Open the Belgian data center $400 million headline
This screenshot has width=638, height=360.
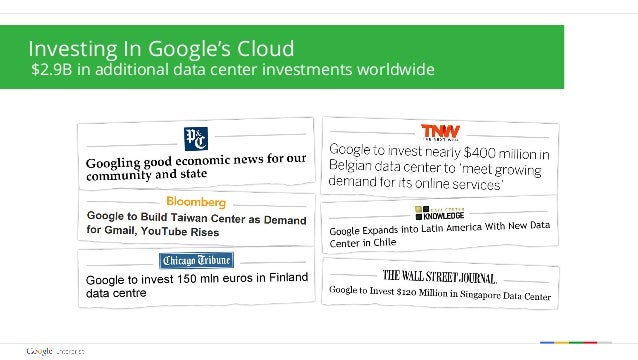pos(439,167)
